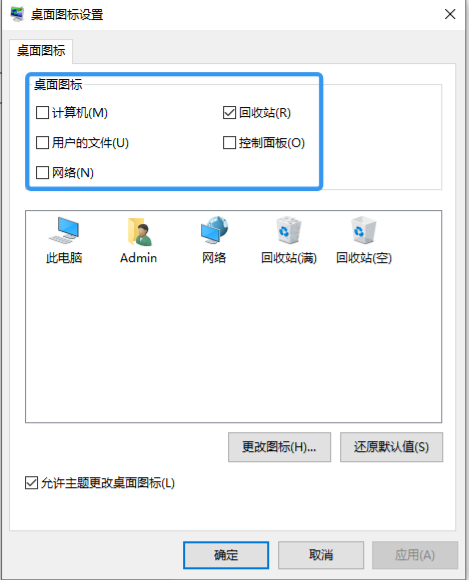This screenshot has height=580, width=469.
Task: Click empty area of icon preview list
Action: 233,344
